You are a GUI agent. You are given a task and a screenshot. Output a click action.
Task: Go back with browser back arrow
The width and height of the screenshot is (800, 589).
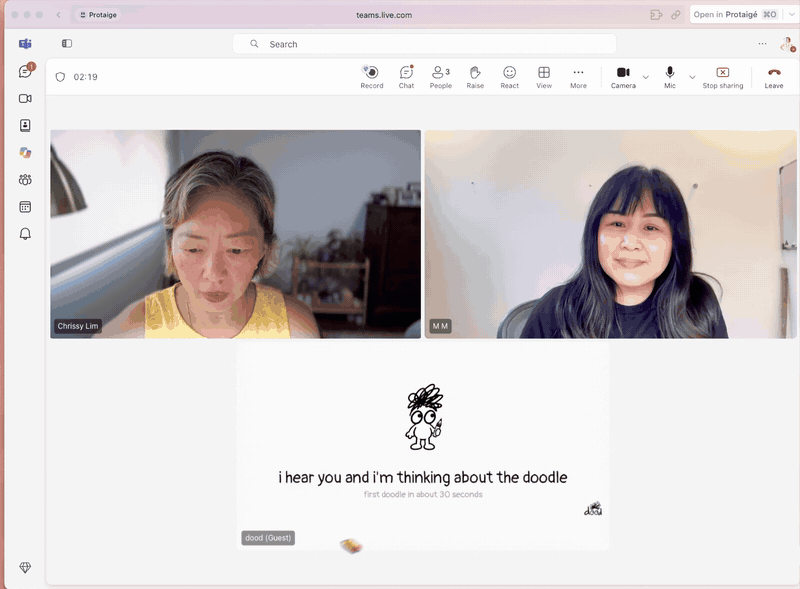coord(59,15)
